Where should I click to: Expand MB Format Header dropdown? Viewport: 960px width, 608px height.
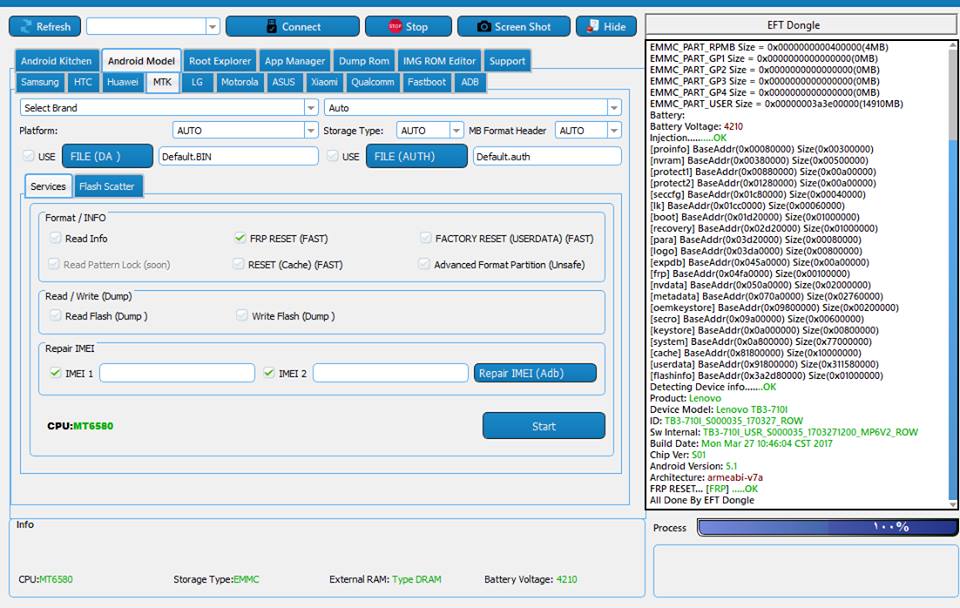[613, 130]
